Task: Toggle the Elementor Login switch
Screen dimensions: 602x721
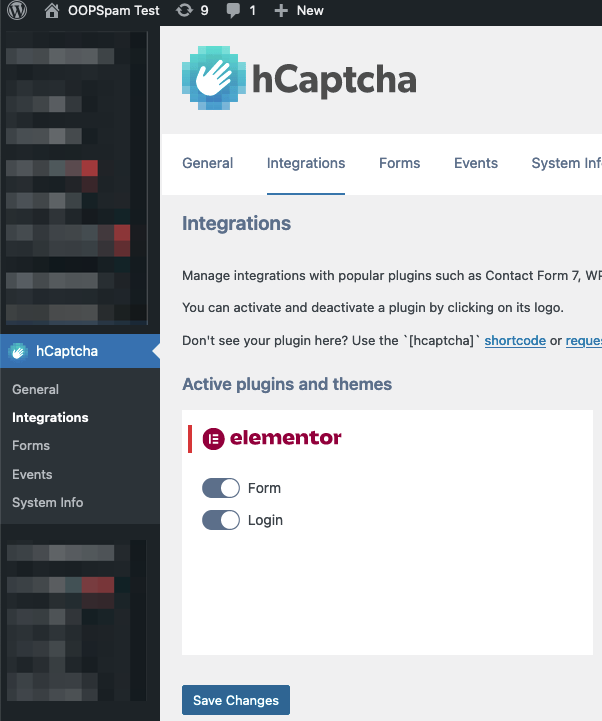Action: point(221,520)
